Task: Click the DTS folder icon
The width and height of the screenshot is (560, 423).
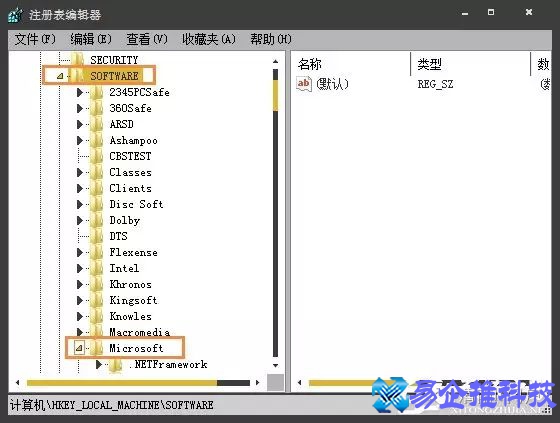Action: 97,236
